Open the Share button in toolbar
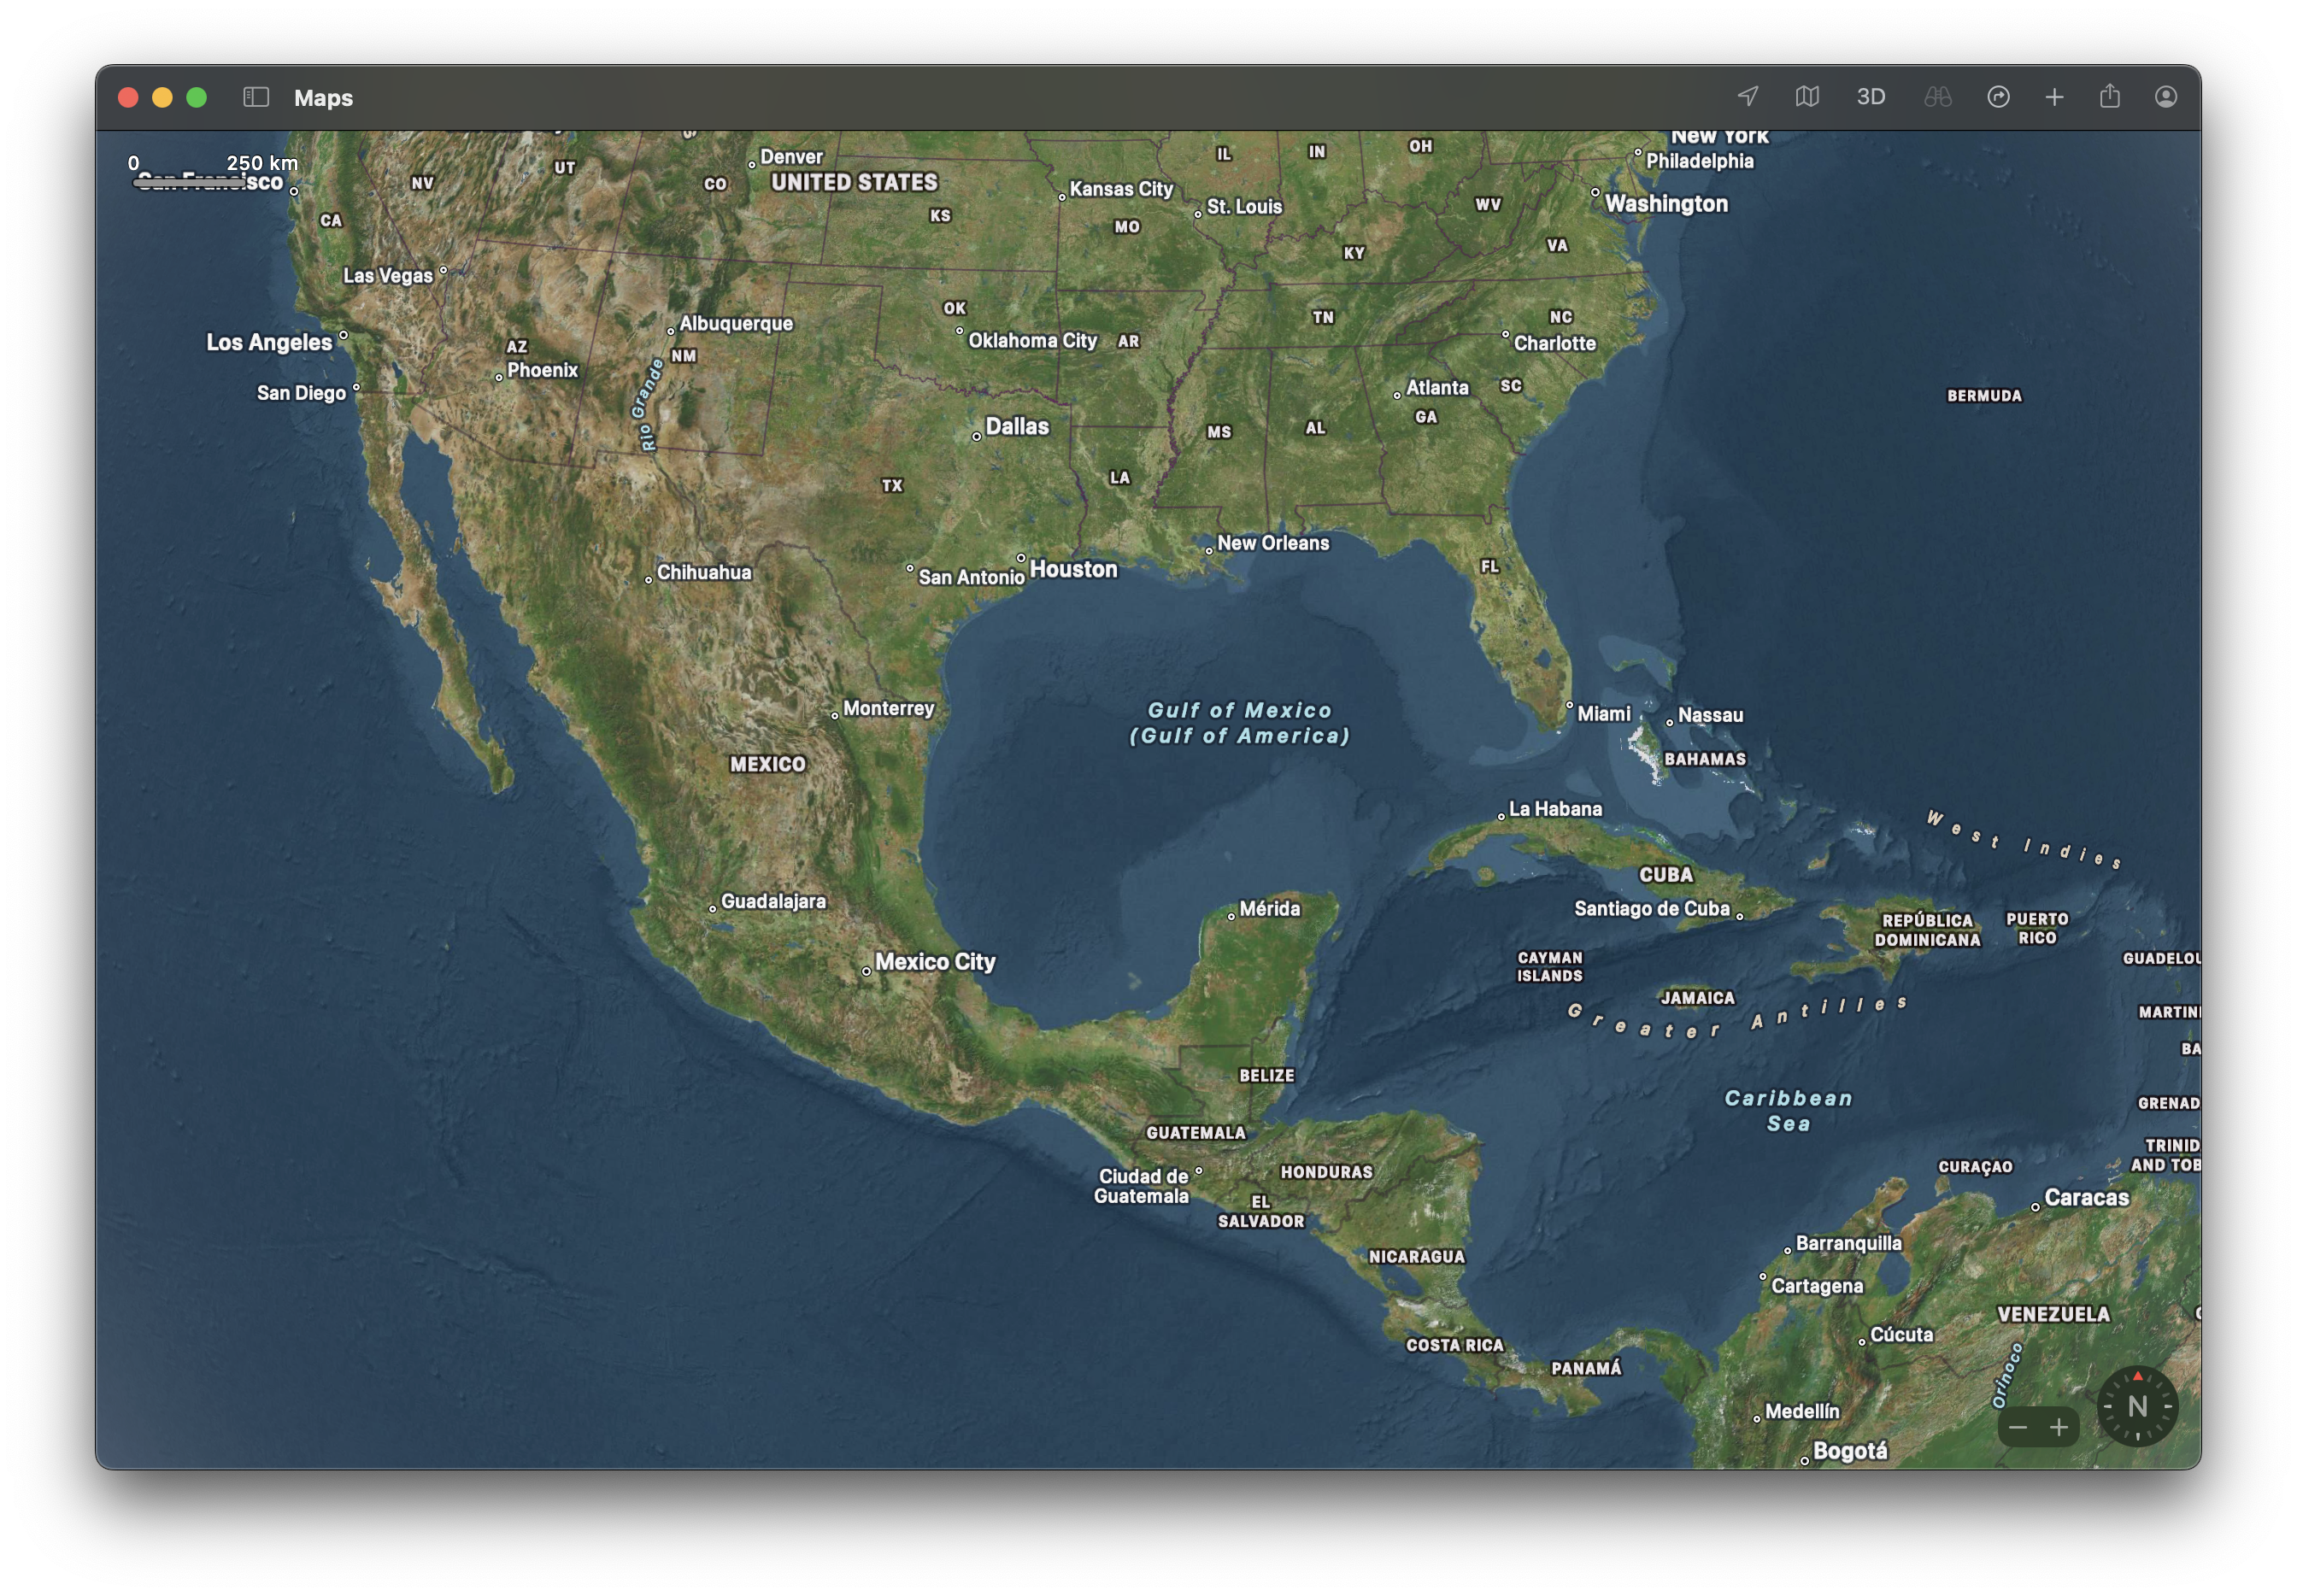 (x=2109, y=96)
